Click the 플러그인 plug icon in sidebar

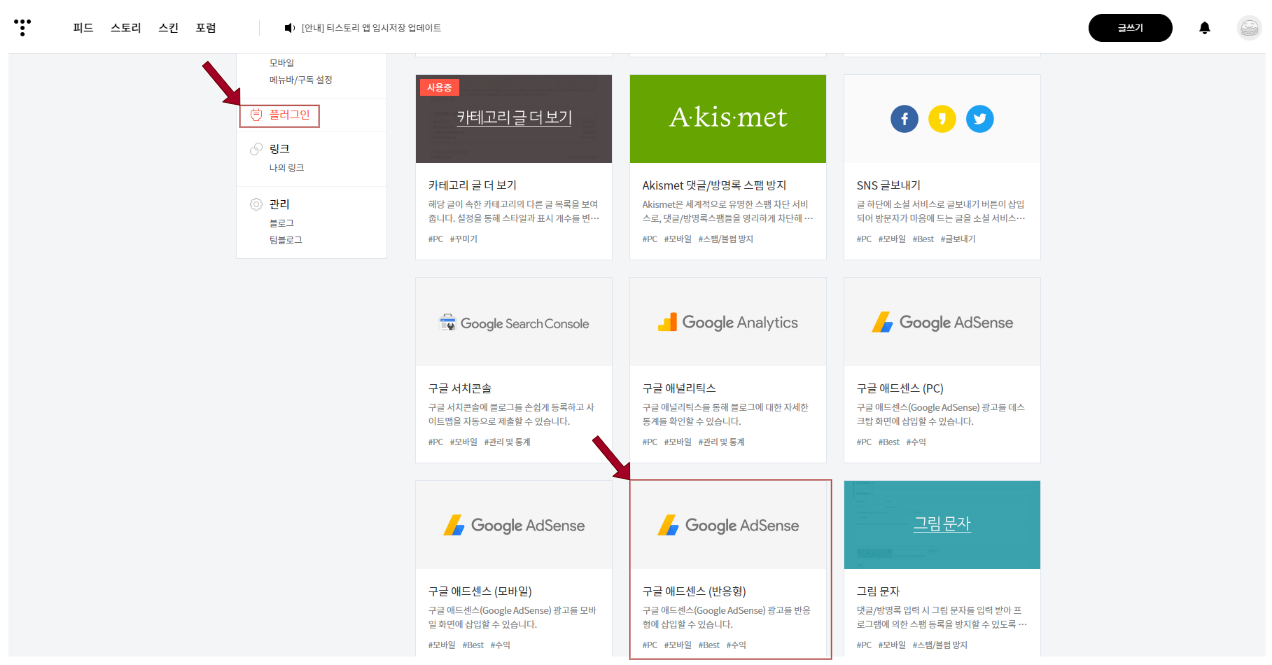coord(256,115)
